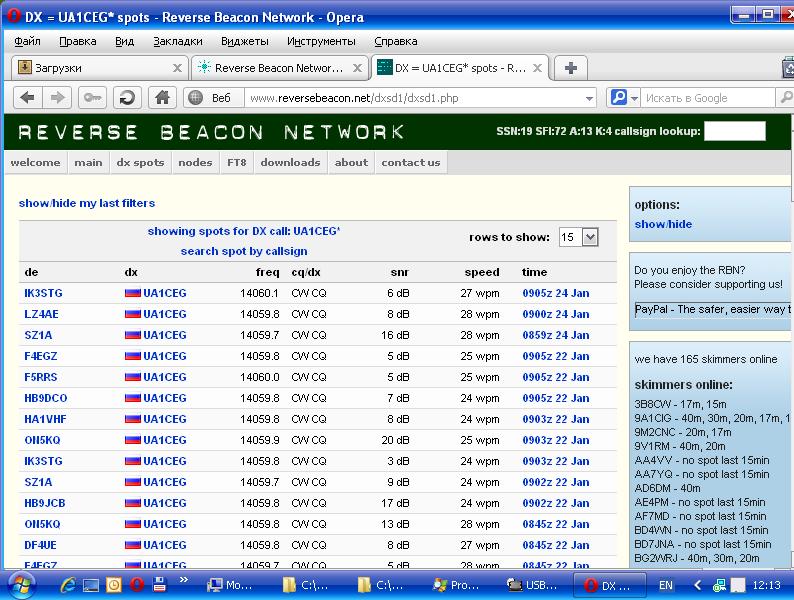
Task: Open the password wand key icon
Action: point(92,97)
